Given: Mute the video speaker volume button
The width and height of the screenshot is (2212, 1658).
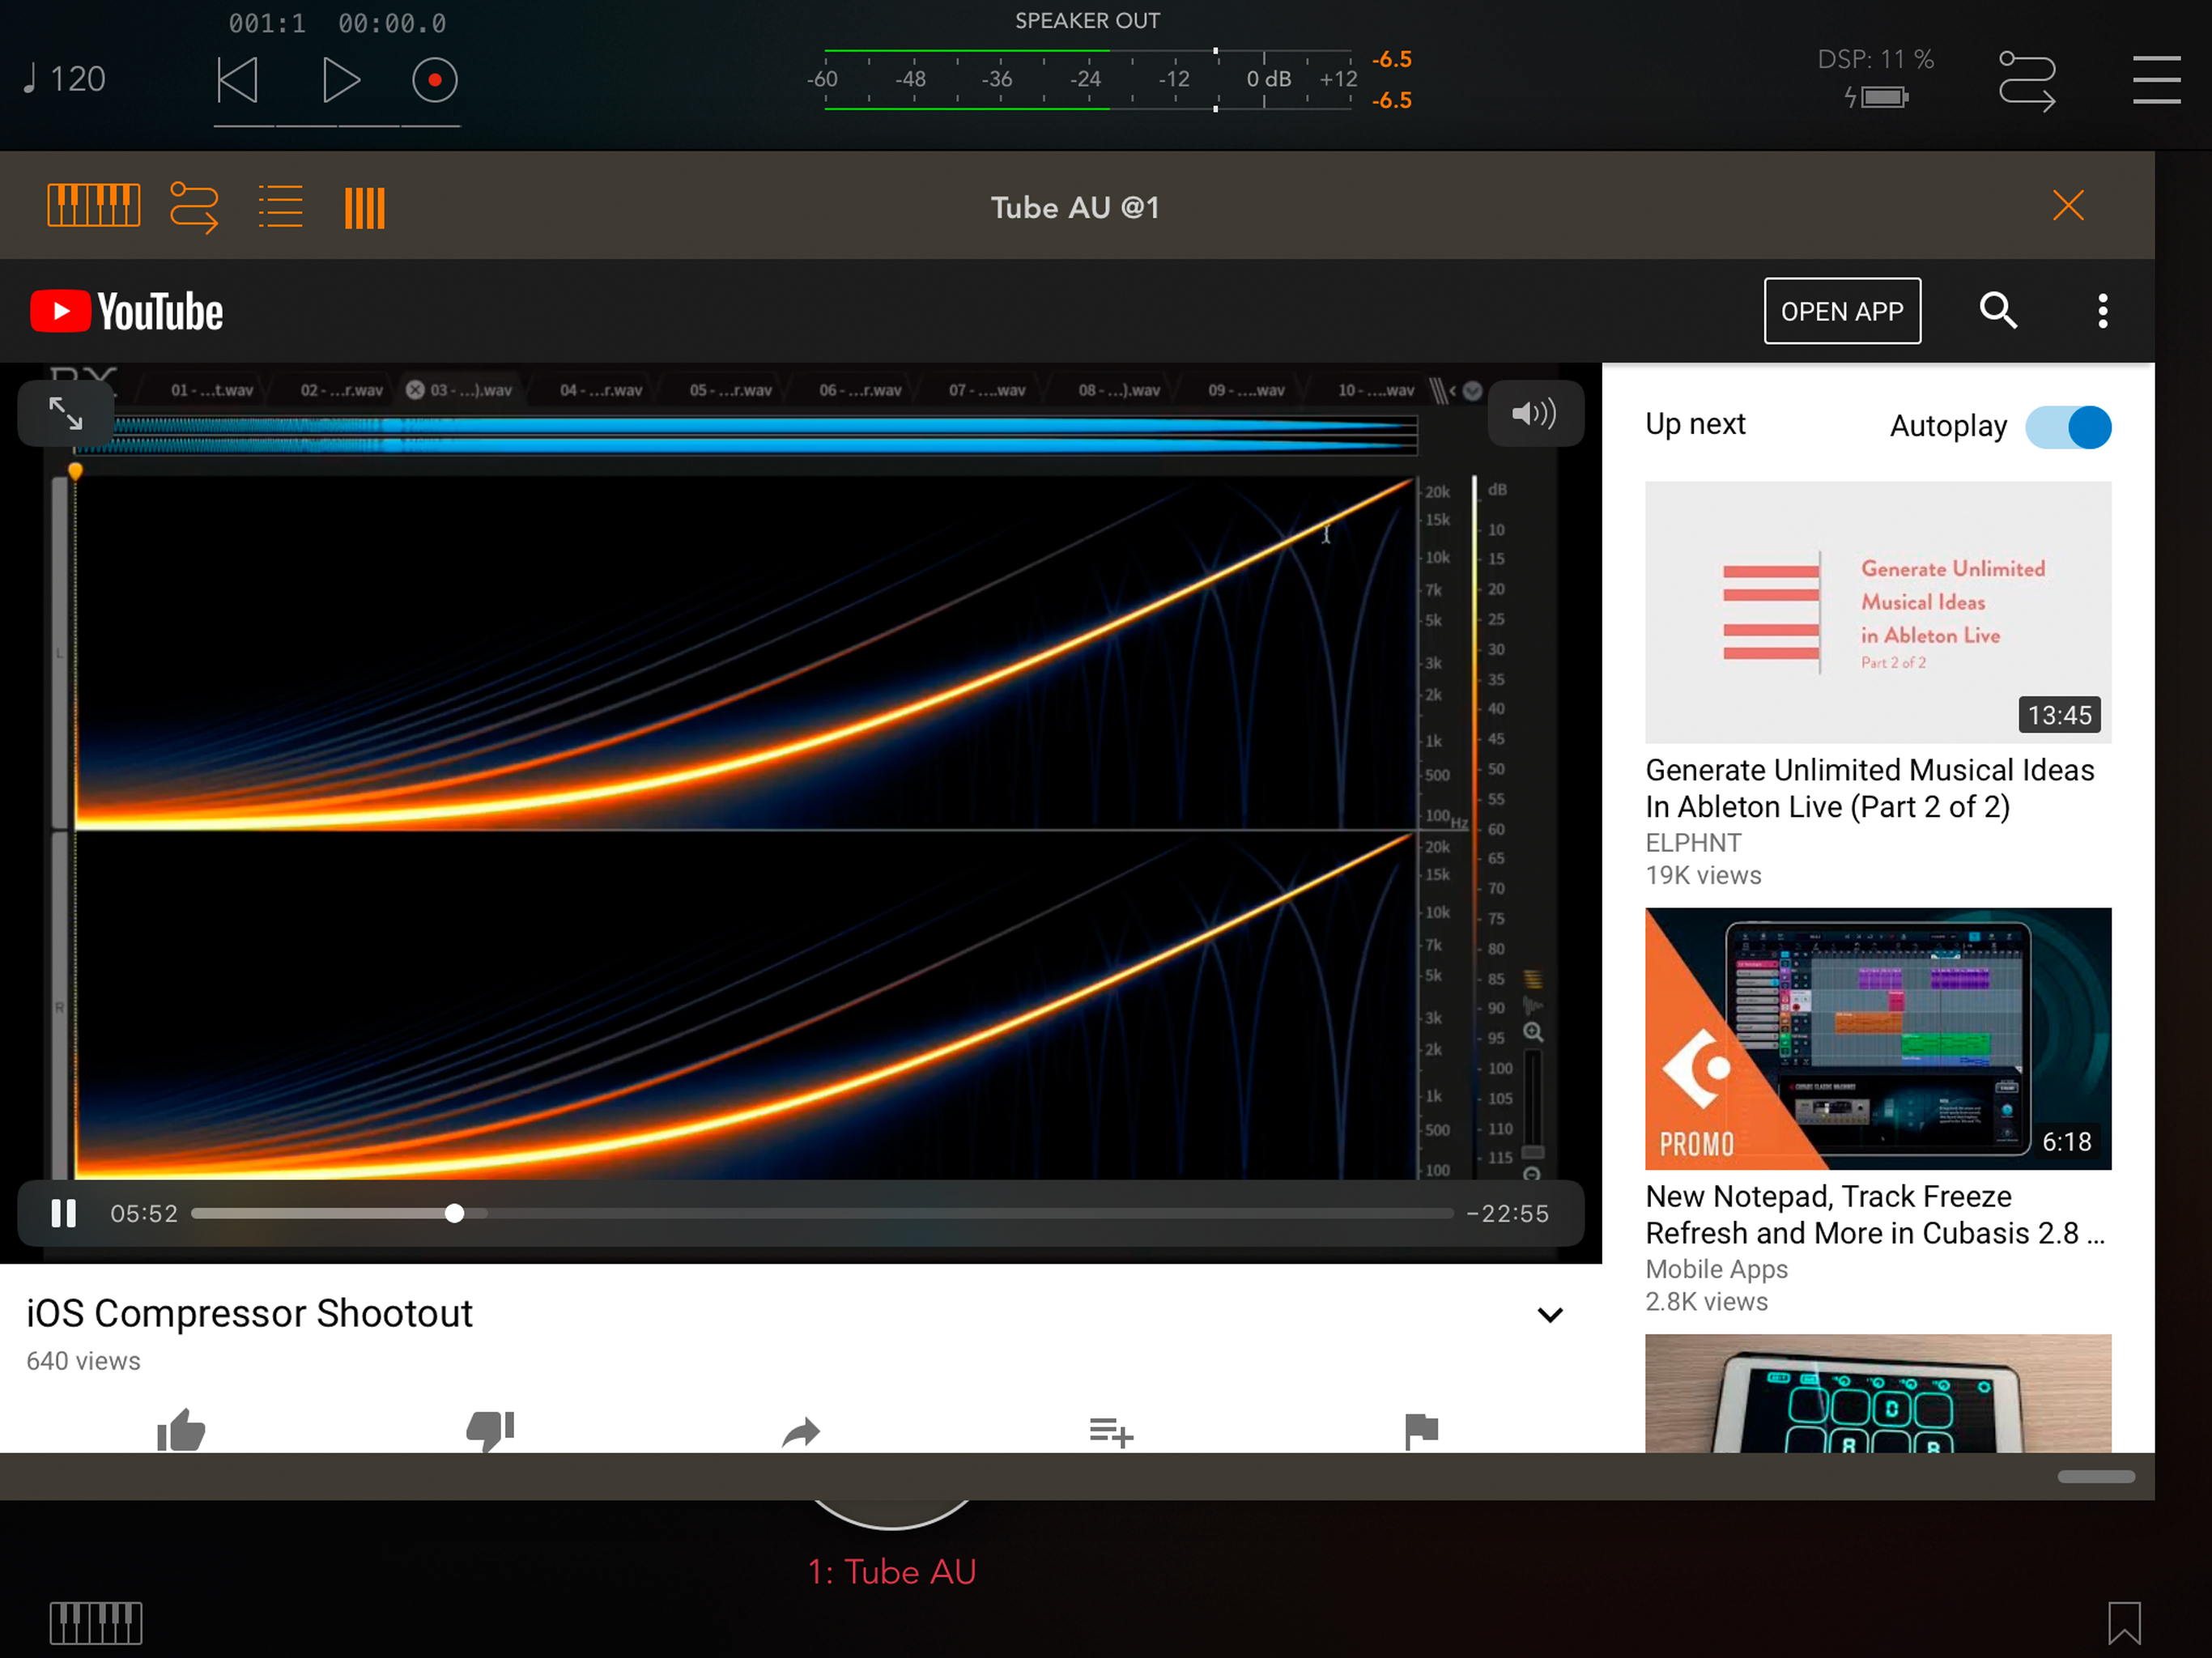Looking at the screenshot, I should pos(1533,413).
